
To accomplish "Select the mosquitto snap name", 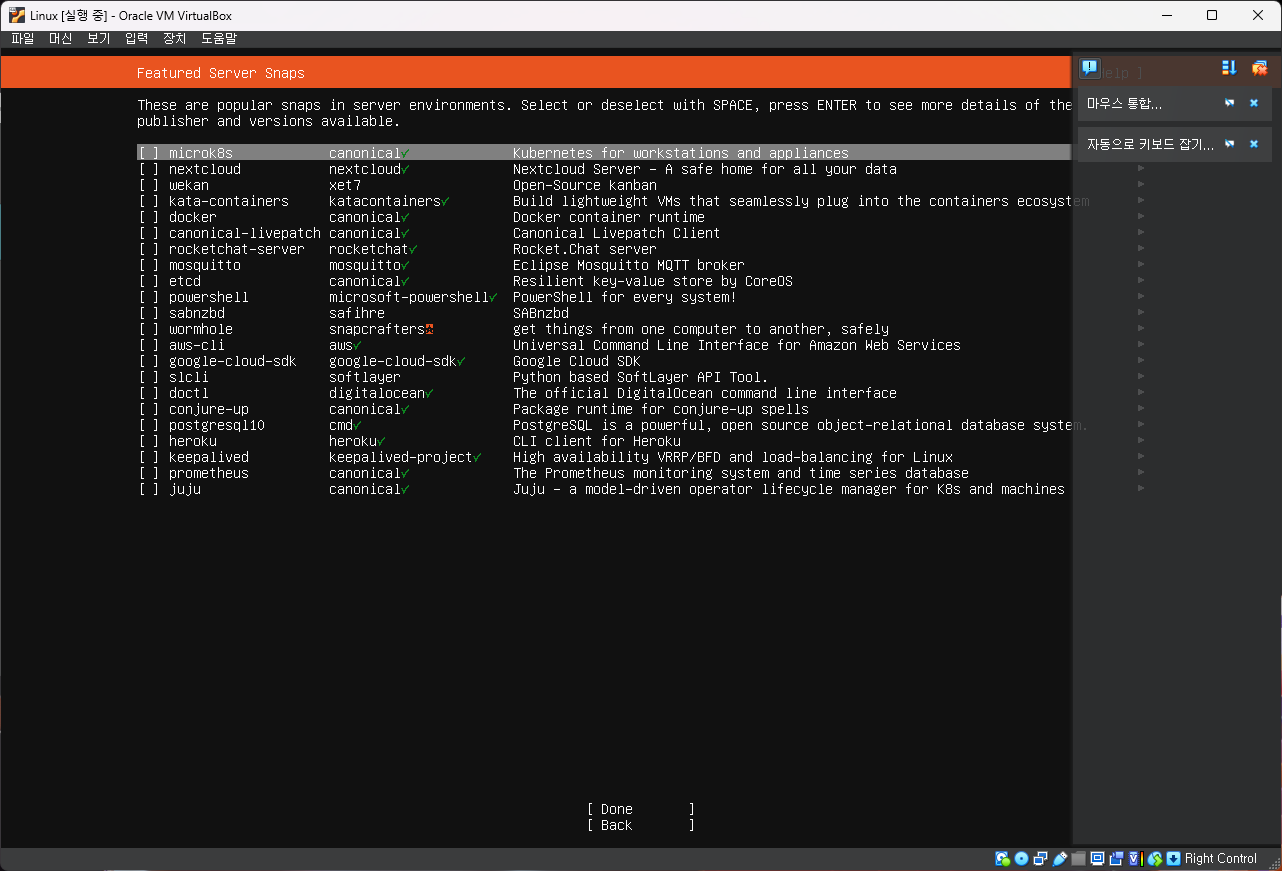I will tap(205, 265).
